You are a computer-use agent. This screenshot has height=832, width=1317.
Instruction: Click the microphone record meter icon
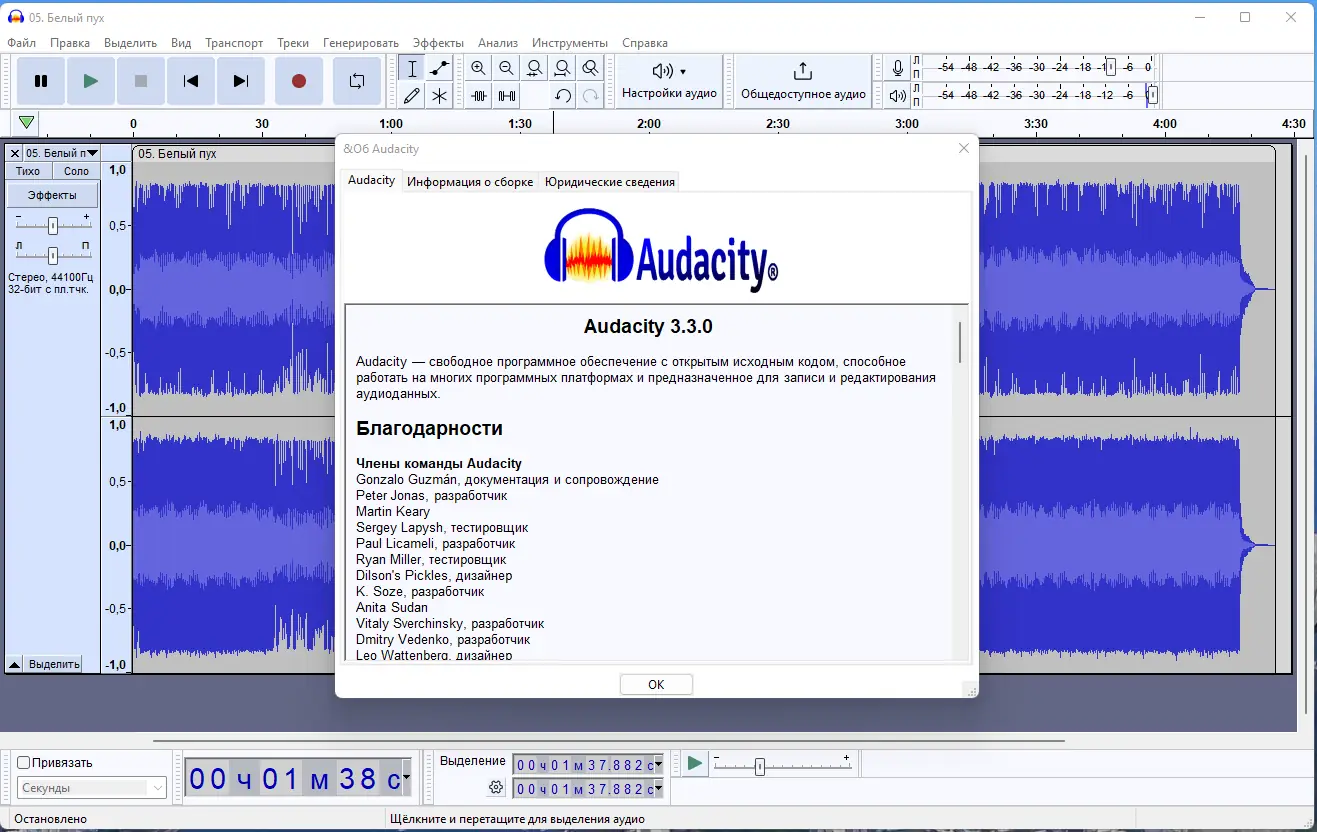pos(898,68)
